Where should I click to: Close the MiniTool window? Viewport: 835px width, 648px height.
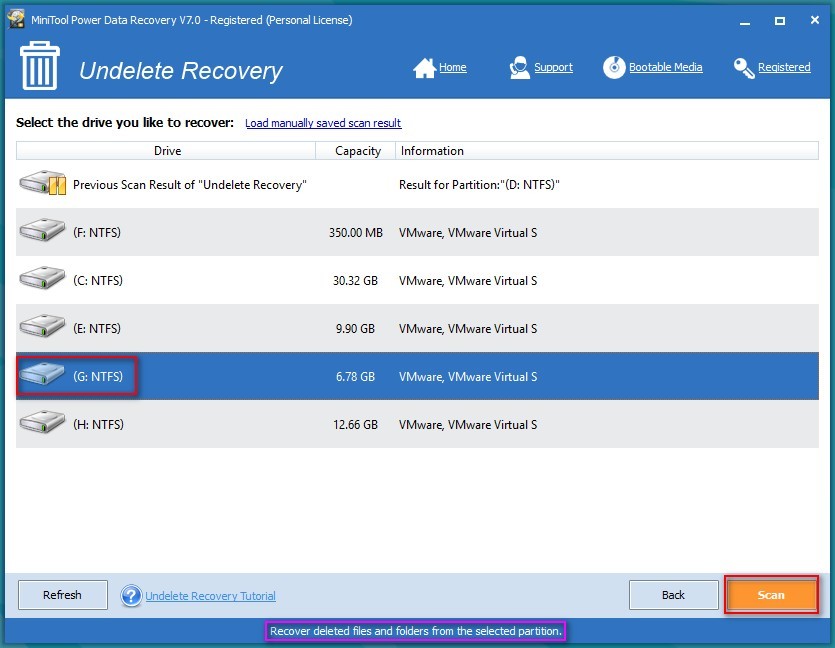click(x=815, y=20)
